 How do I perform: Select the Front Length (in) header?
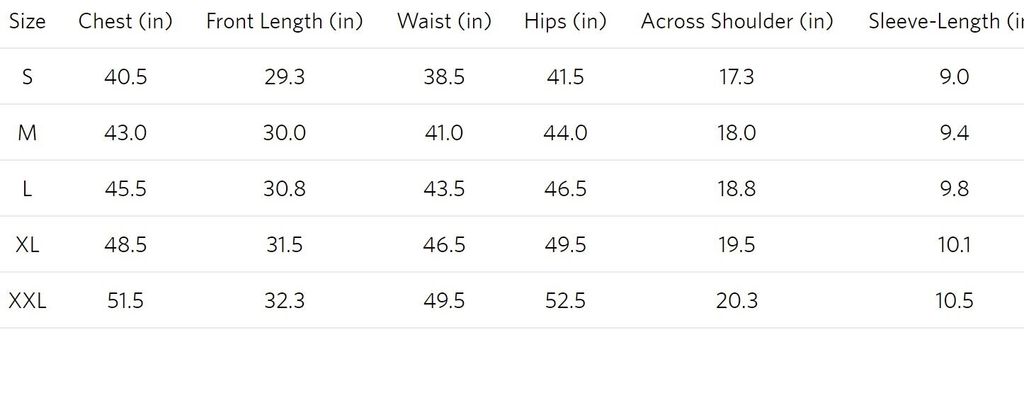[x=284, y=22]
